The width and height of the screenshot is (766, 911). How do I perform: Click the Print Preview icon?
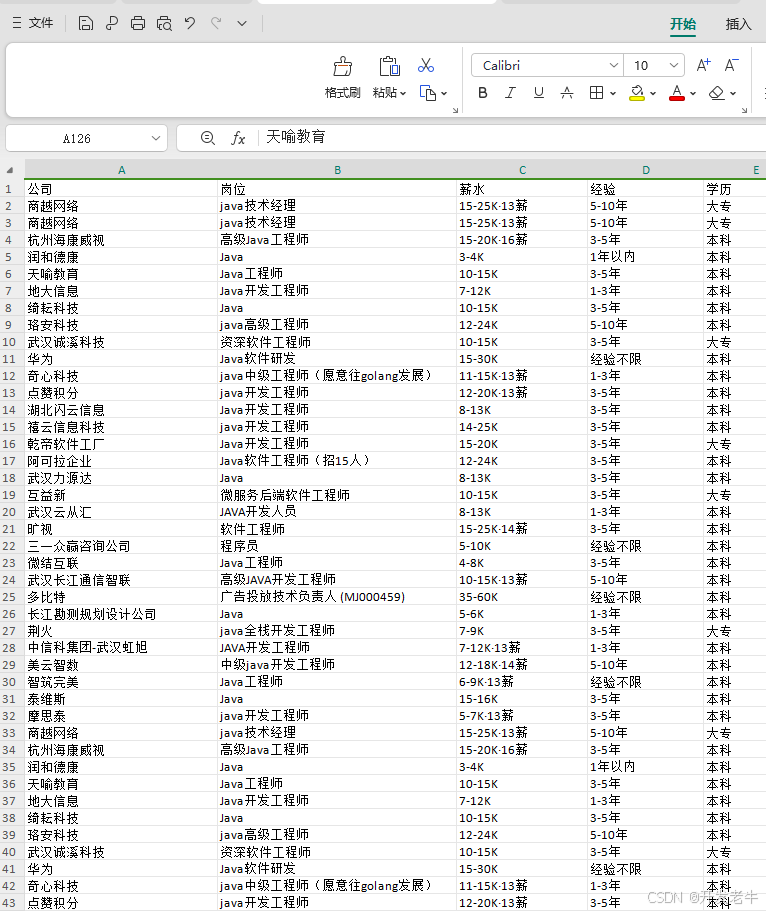point(164,23)
